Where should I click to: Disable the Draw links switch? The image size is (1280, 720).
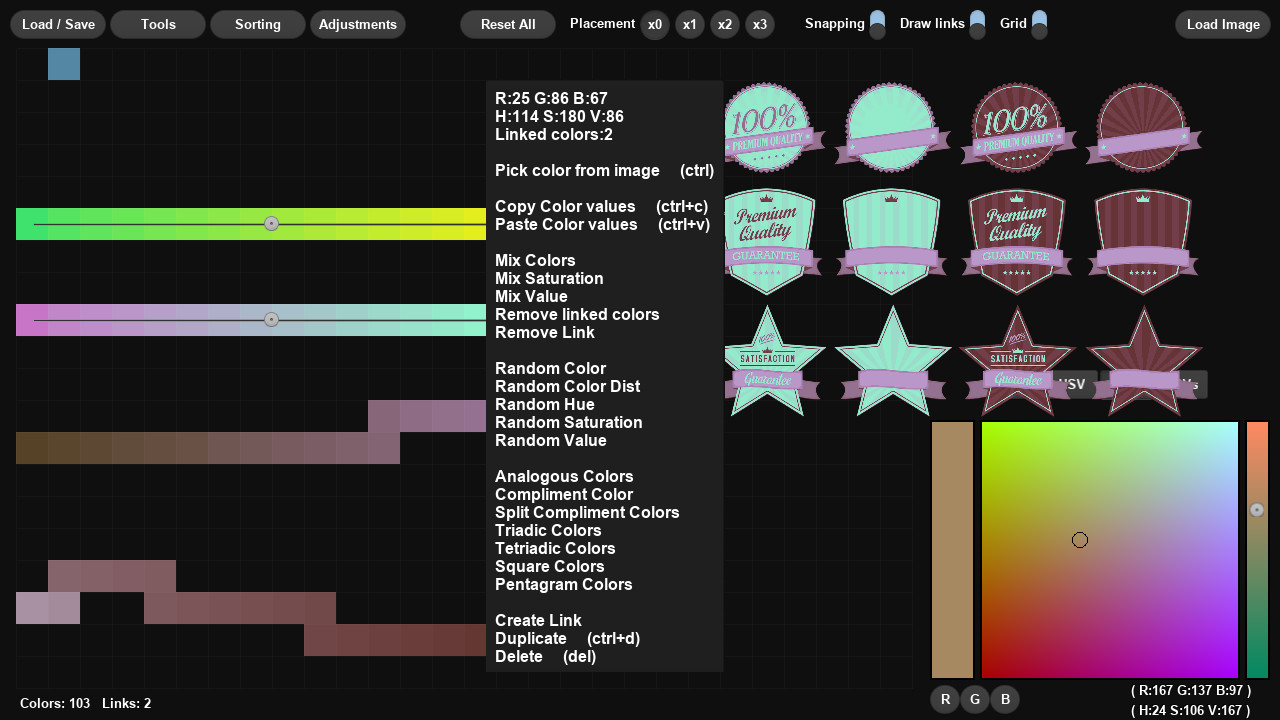(977, 24)
